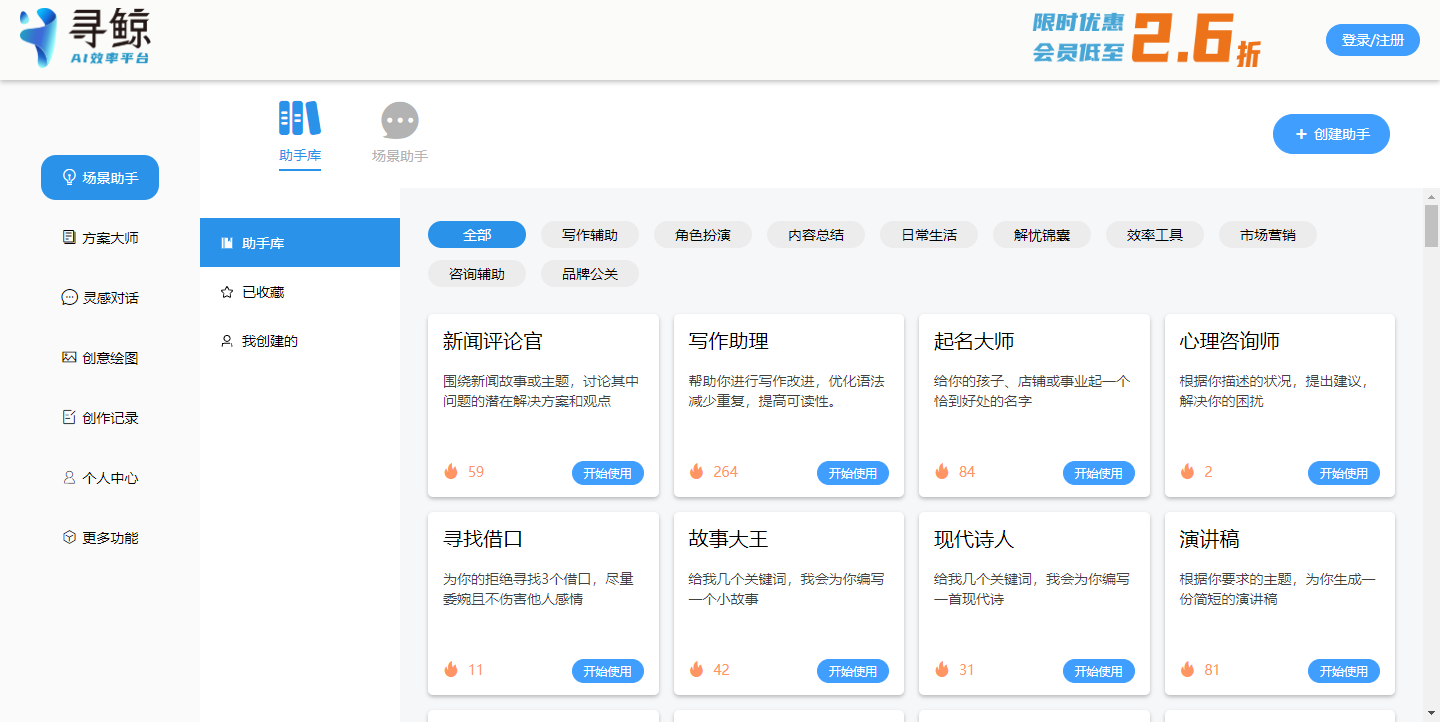This screenshot has width=1440, height=722.
Task: Open 创作记录 in the sidebar
Action: click(x=100, y=418)
